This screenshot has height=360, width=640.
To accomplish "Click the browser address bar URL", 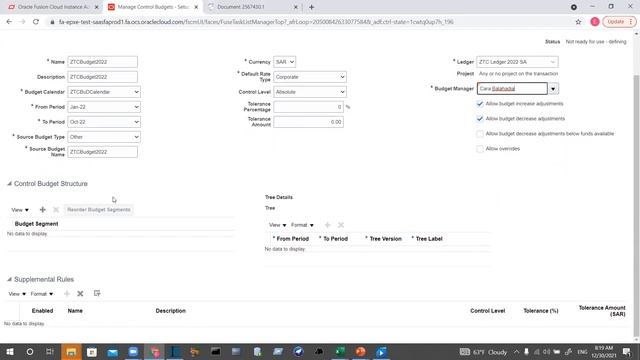I will point(256,22).
